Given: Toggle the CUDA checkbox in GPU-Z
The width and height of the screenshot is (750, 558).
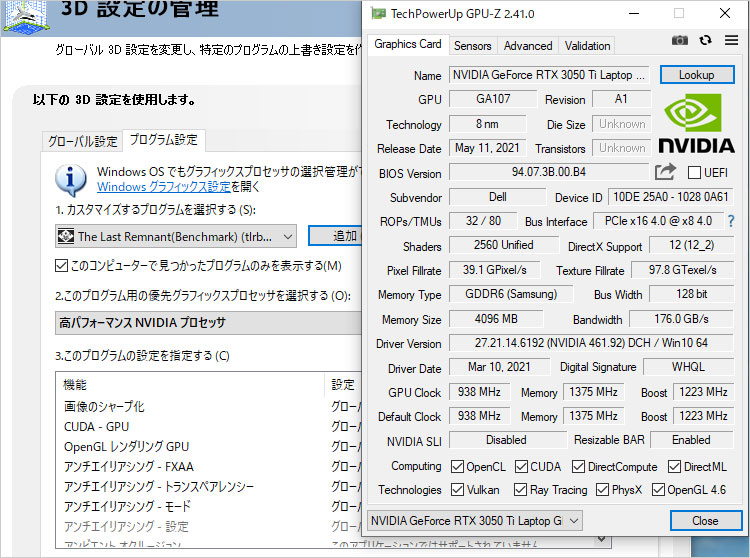Looking at the screenshot, I should (x=521, y=466).
